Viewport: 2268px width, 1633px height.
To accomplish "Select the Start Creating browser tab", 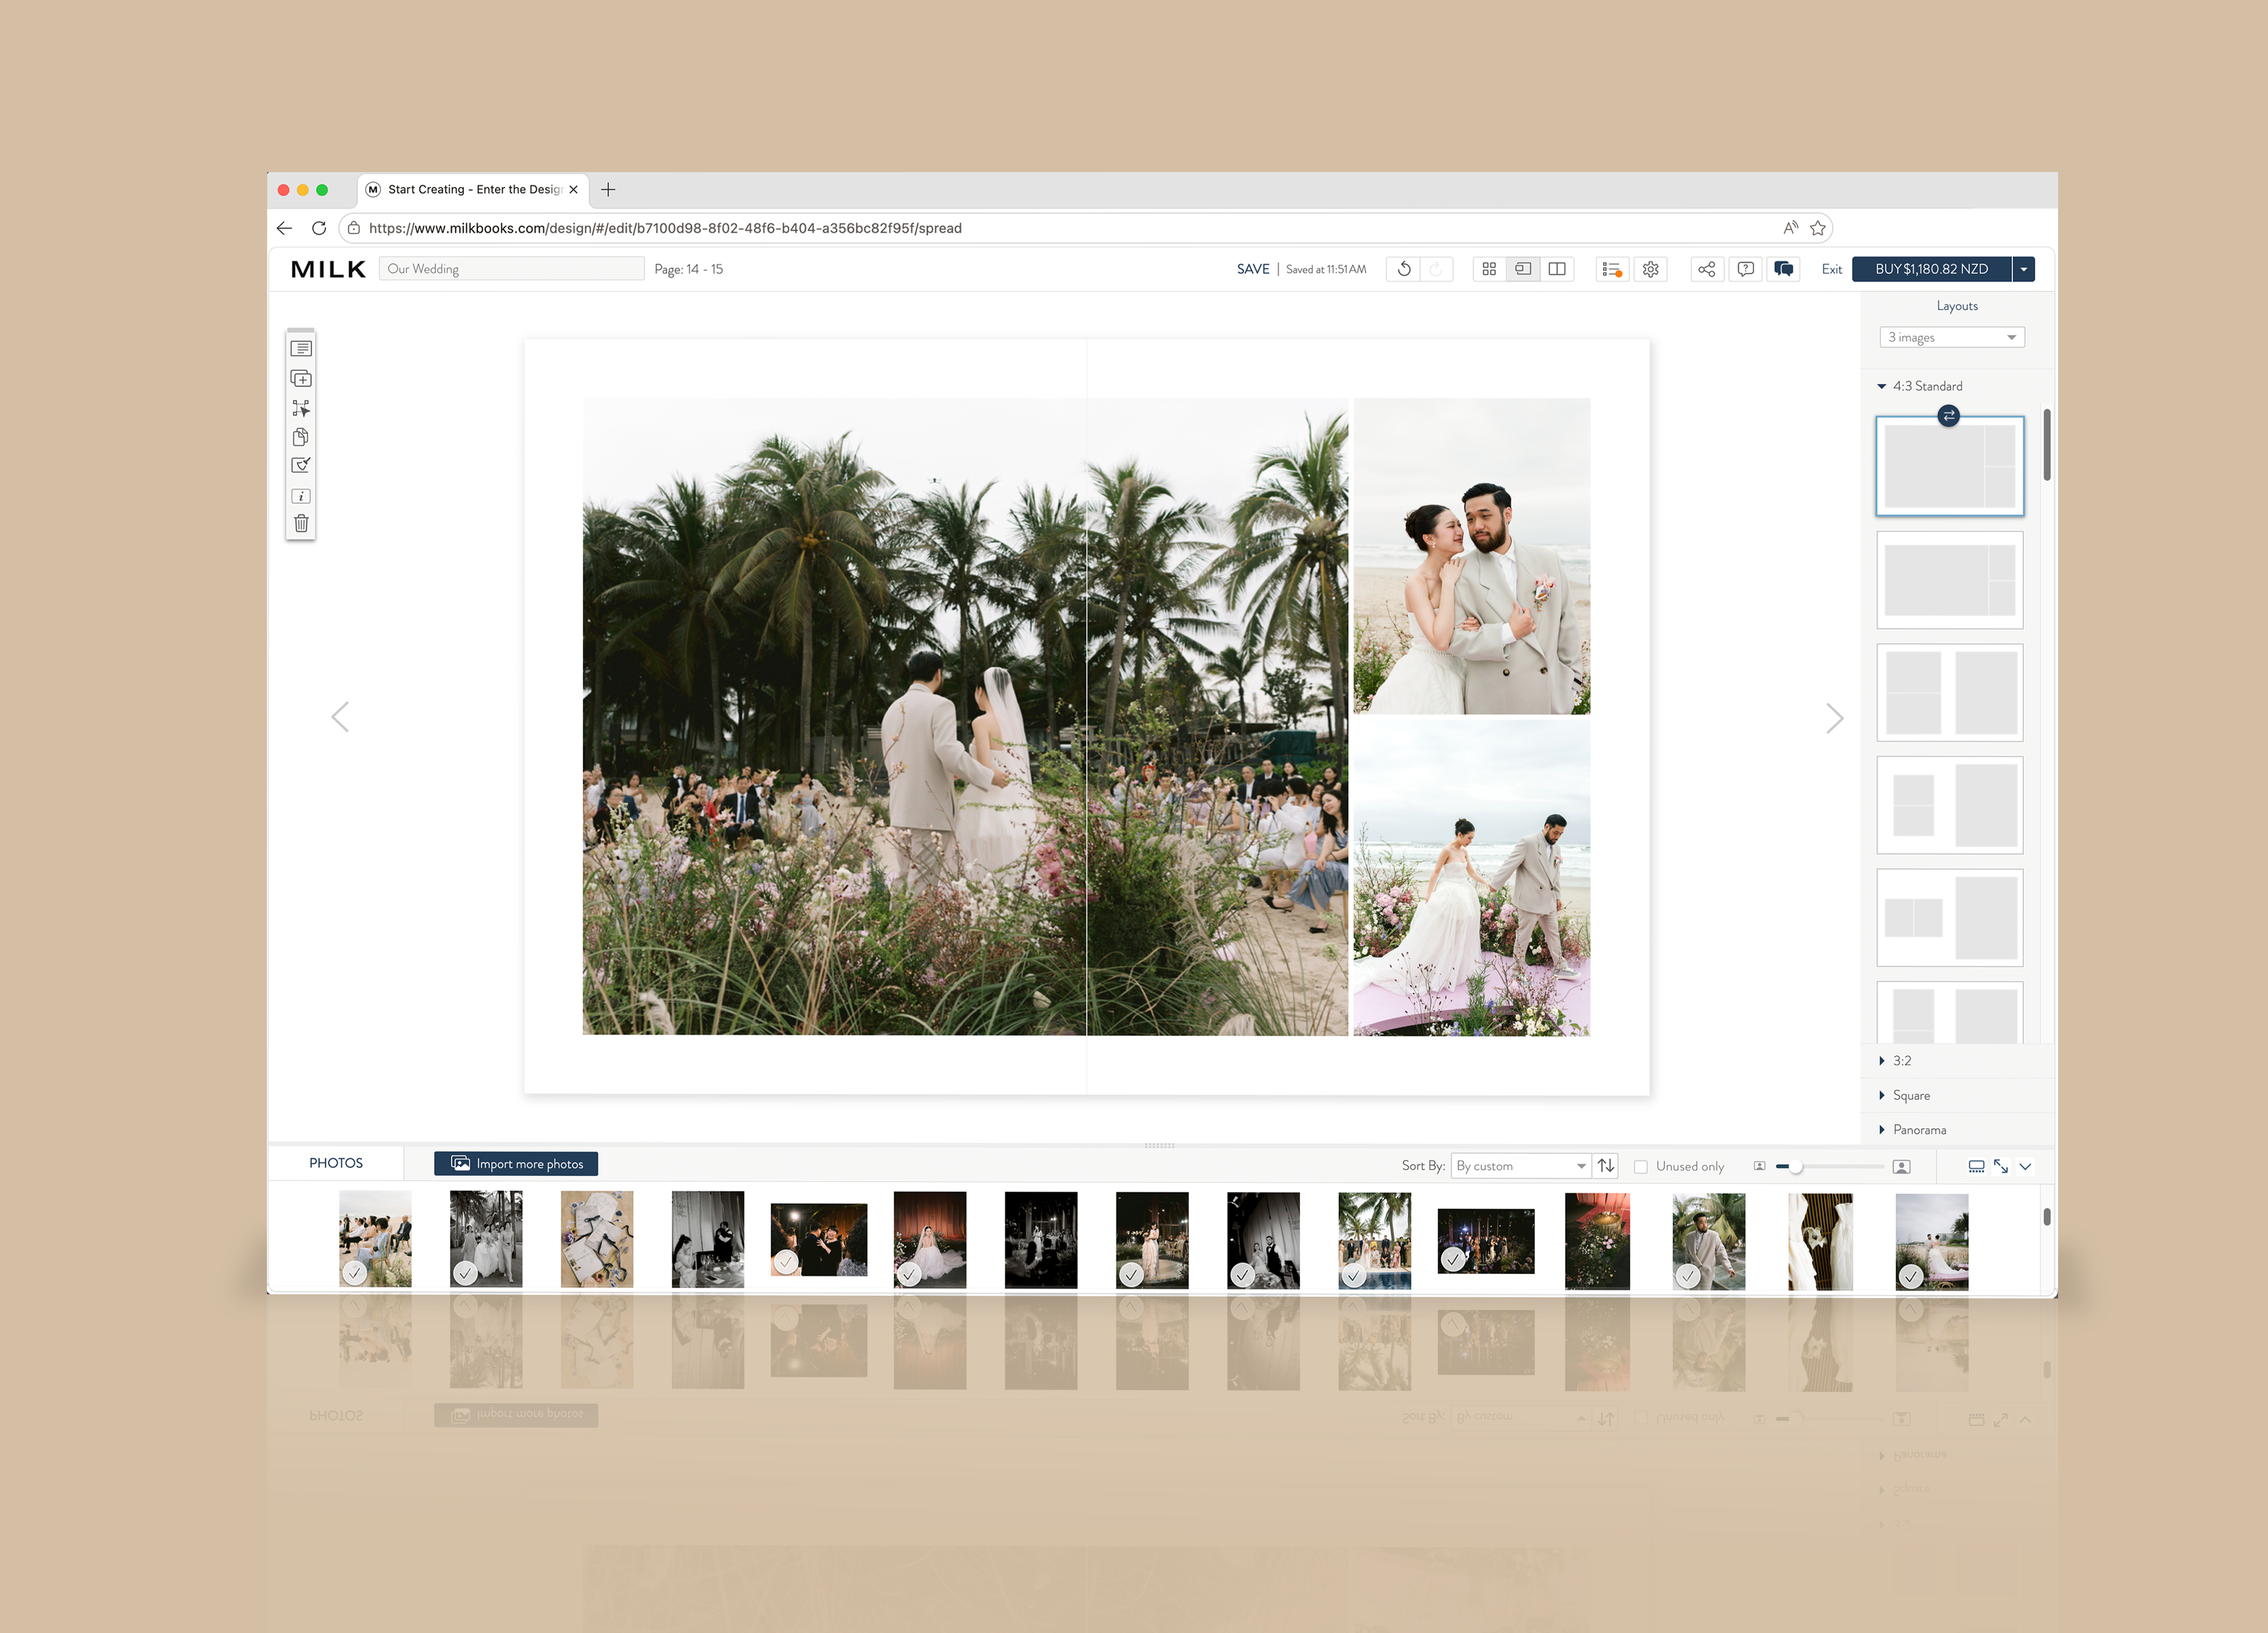I will coord(472,189).
